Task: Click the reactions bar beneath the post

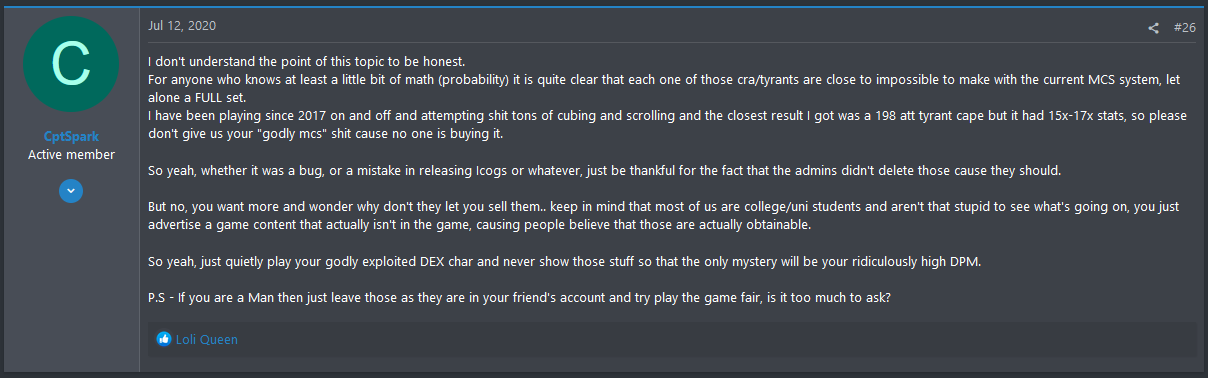Action: pos(672,339)
